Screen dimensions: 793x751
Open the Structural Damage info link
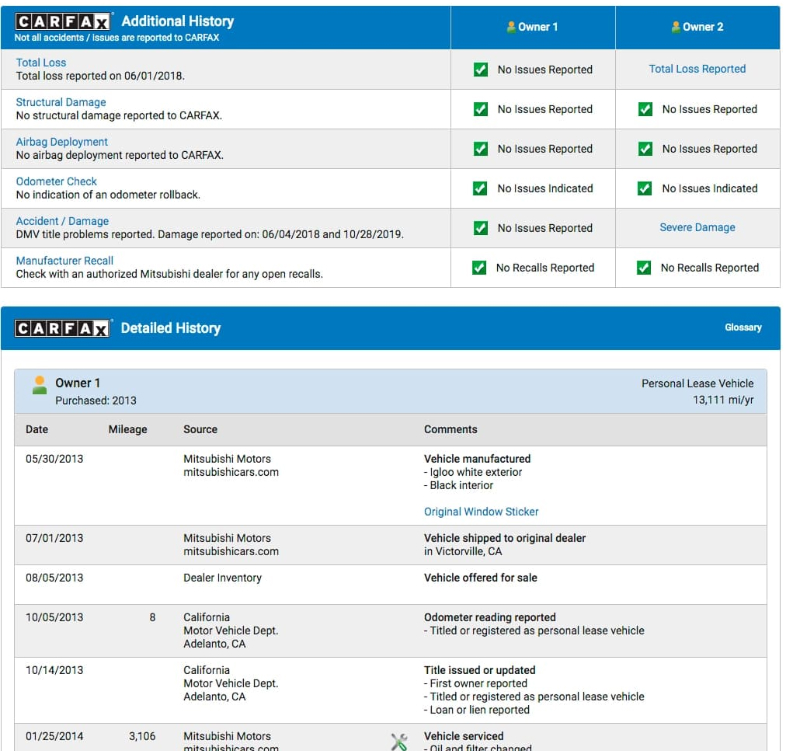point(60,102)
